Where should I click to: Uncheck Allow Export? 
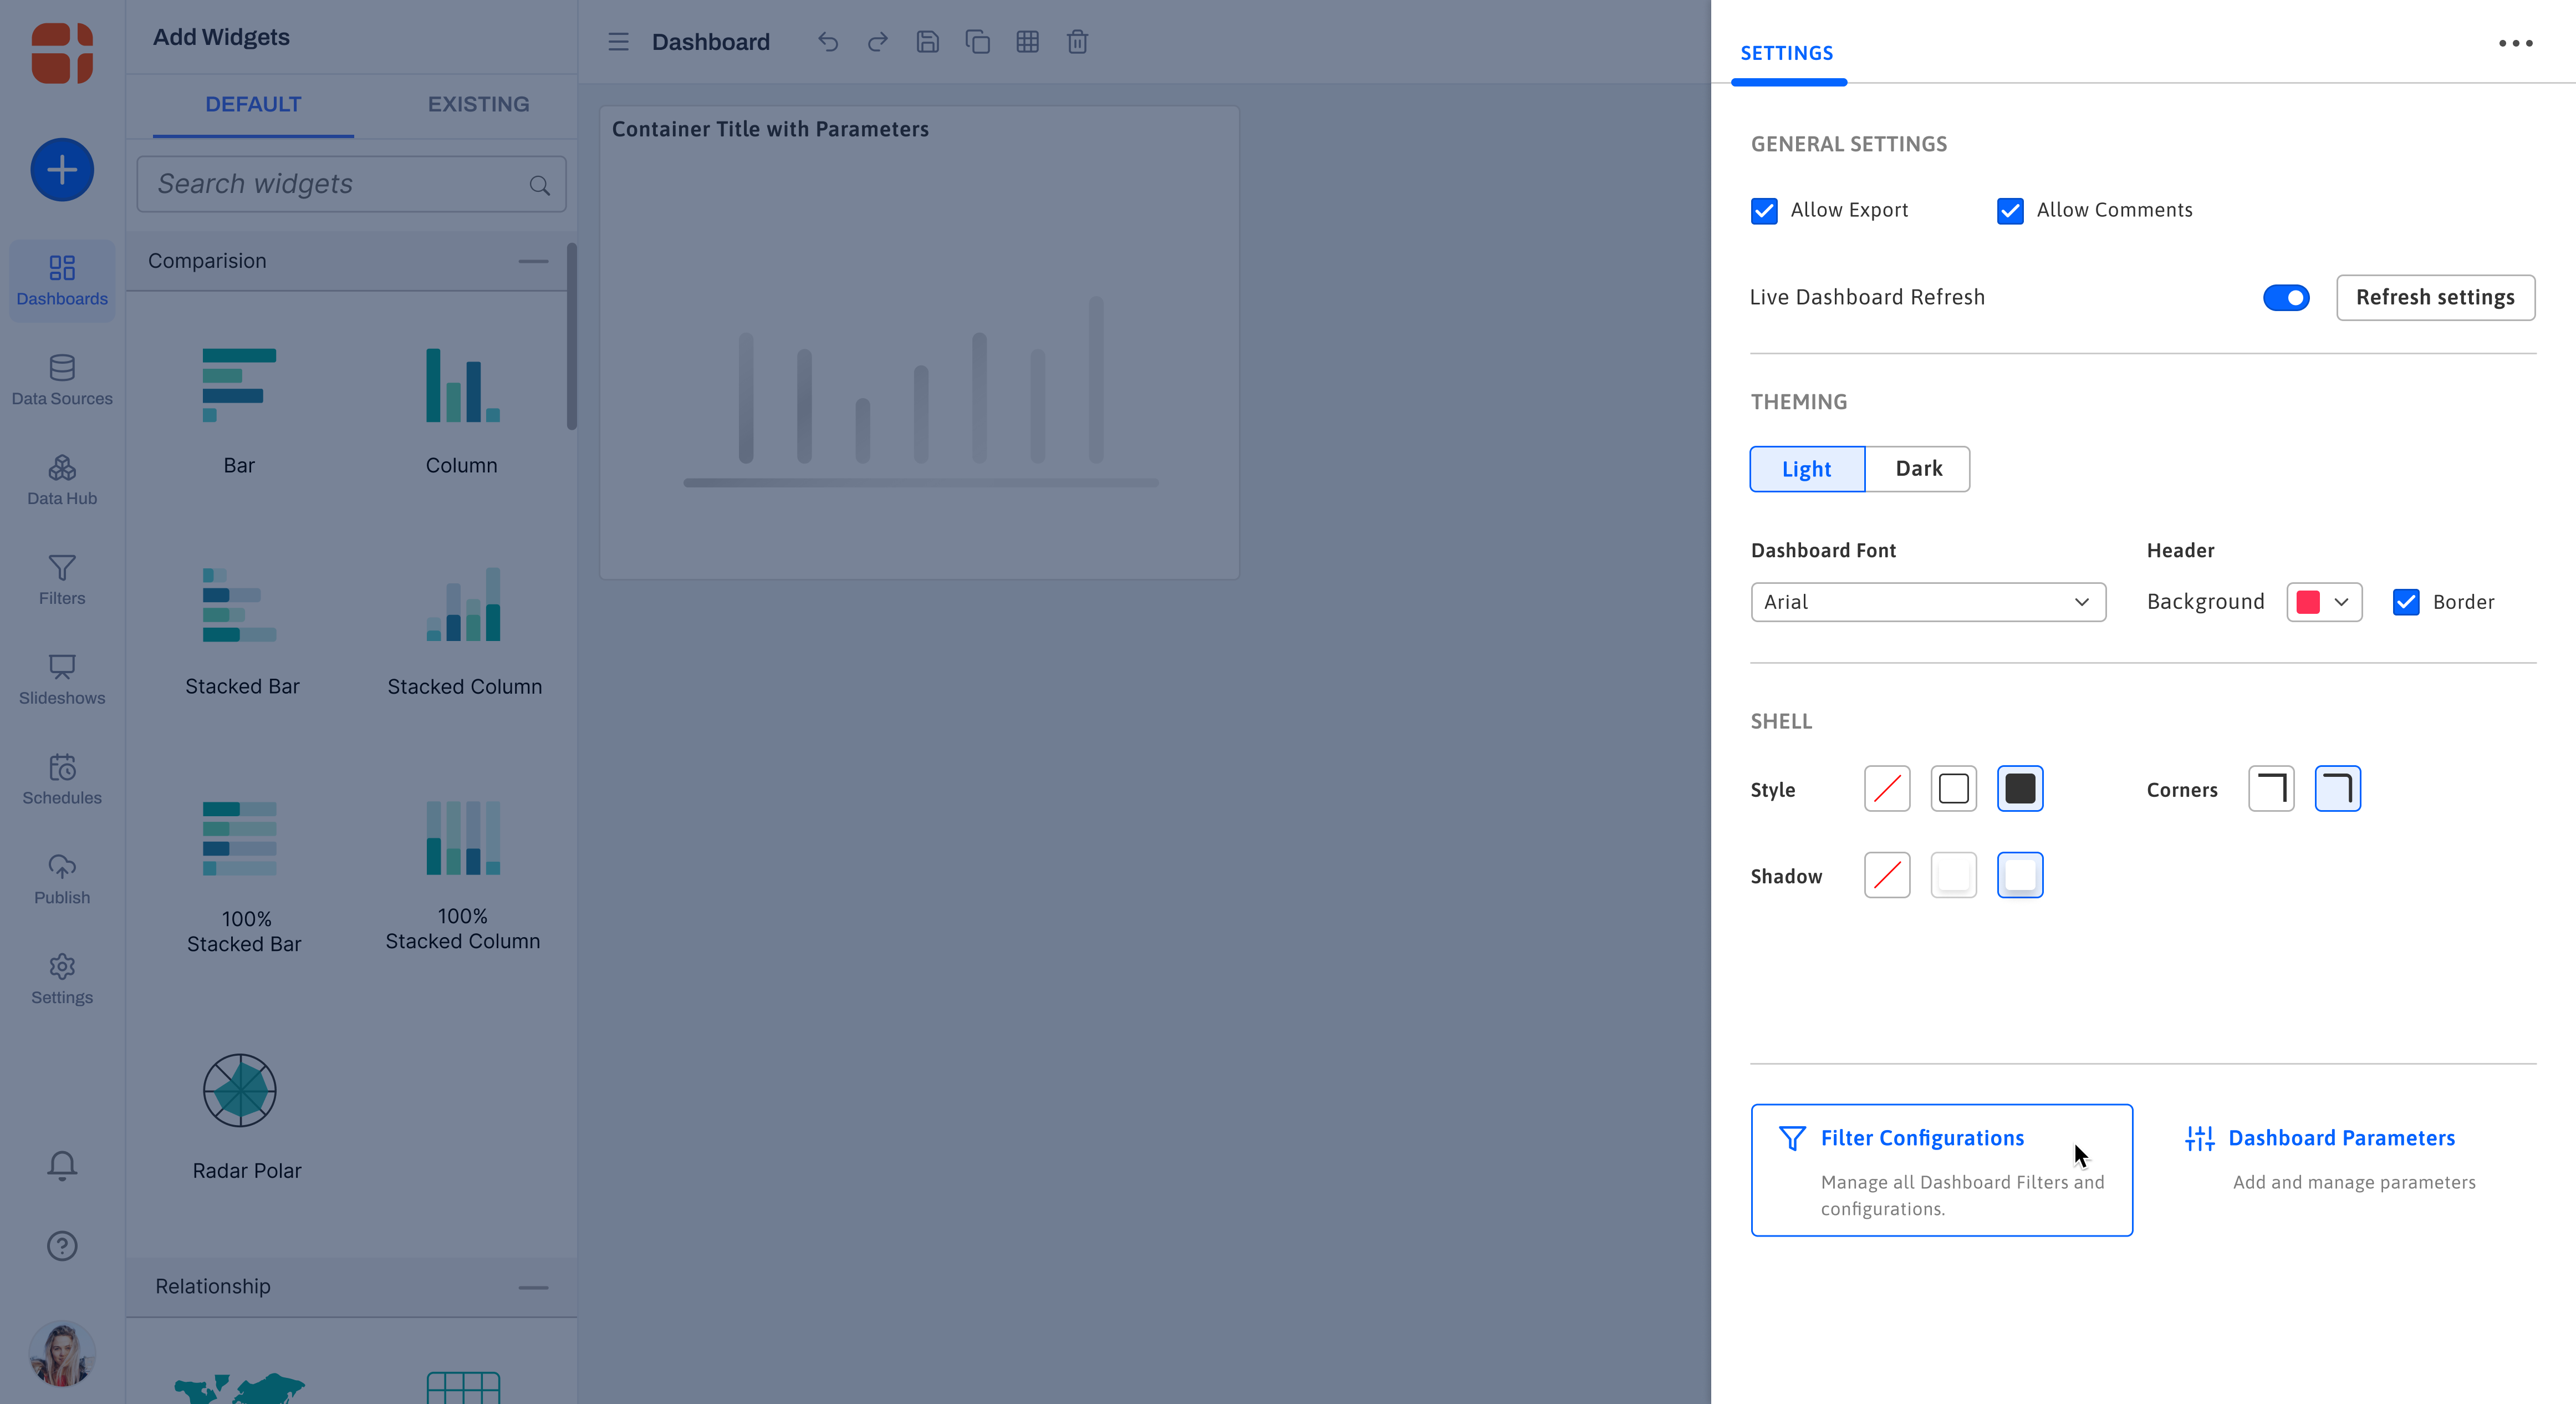(1764, 211)
